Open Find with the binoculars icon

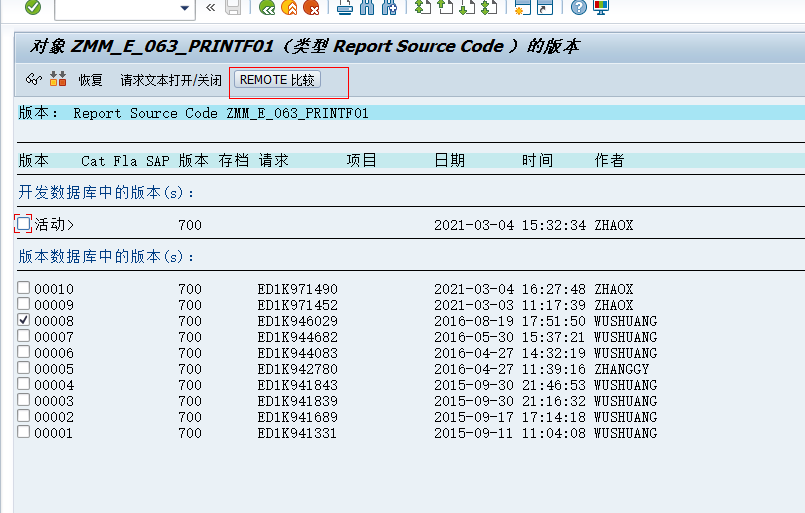[367, 7]
